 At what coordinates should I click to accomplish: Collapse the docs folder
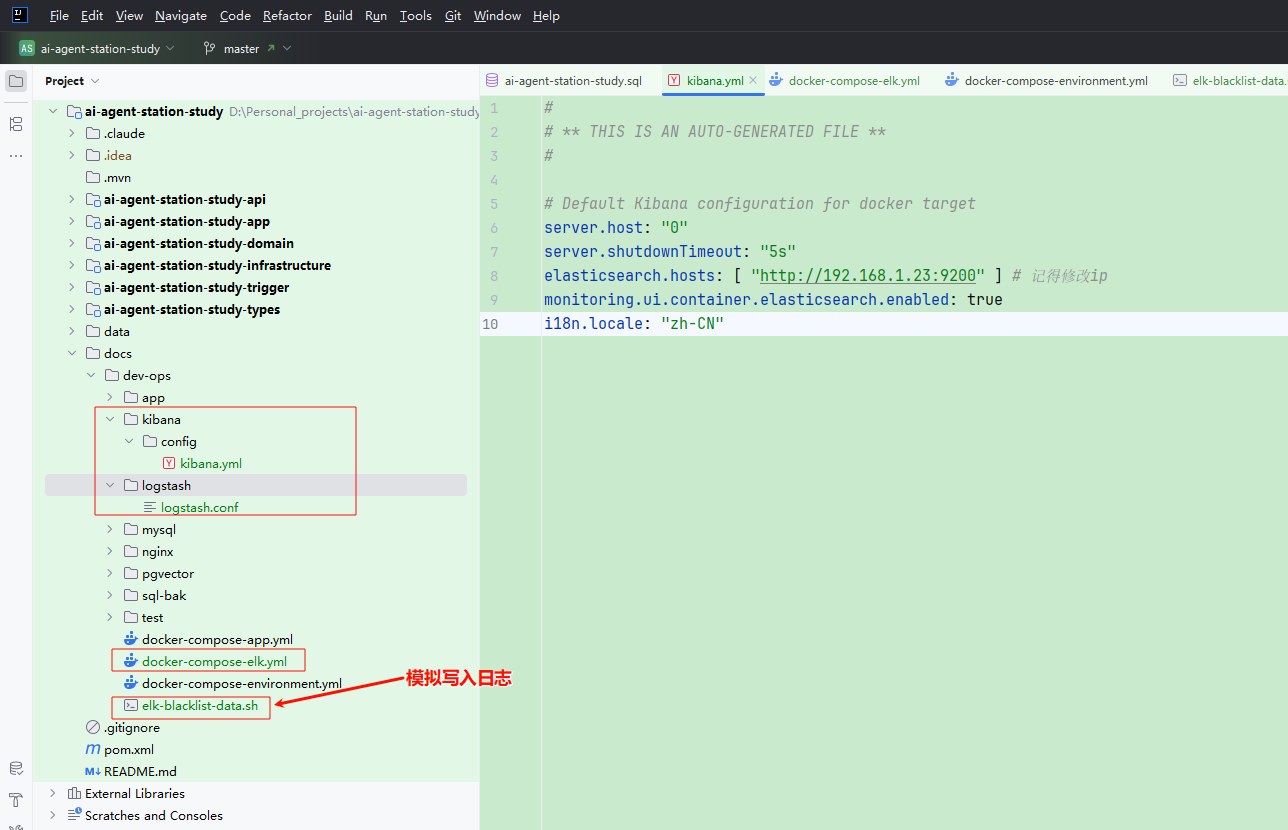click(72, 354)
